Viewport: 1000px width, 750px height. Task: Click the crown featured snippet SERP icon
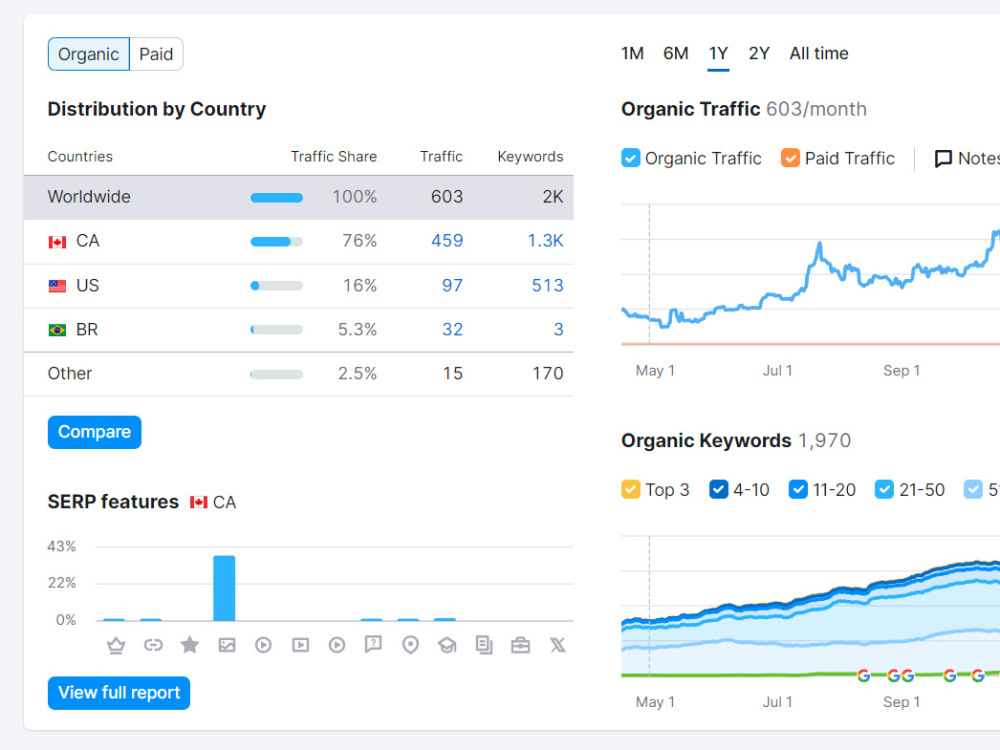click(x=116, y=645)
